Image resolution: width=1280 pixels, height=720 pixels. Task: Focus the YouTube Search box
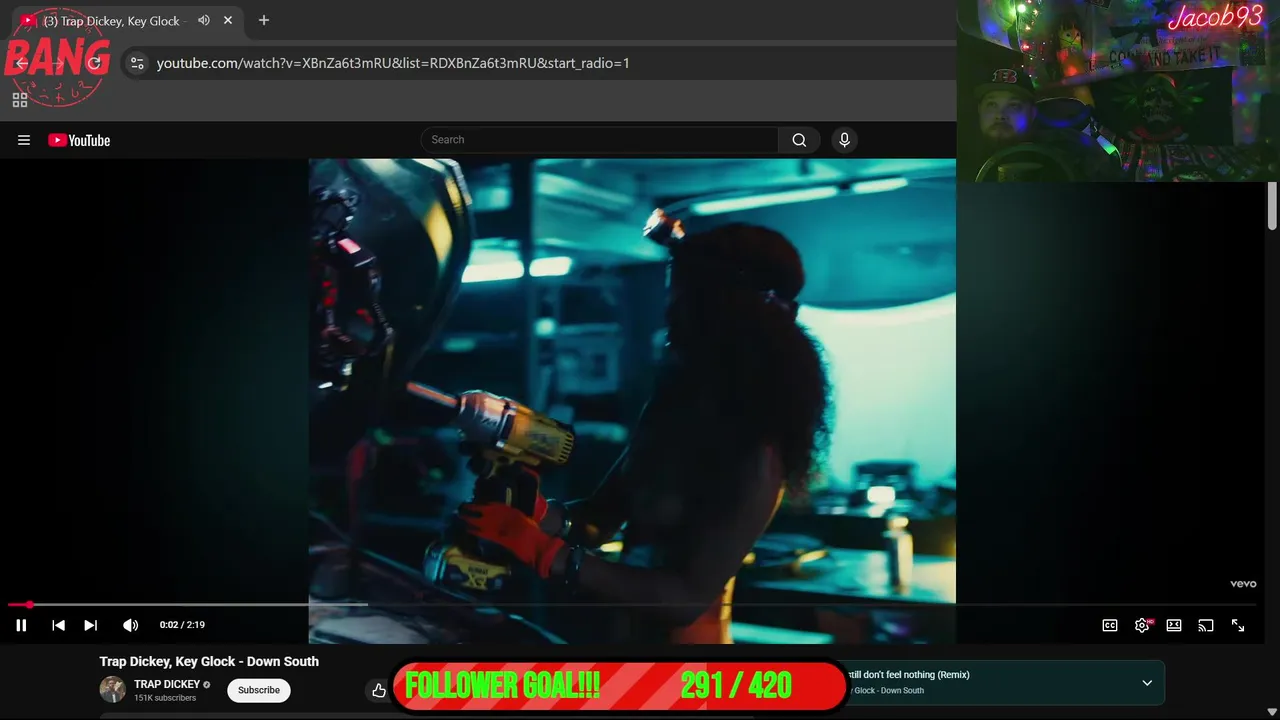[x=599, y=140]
